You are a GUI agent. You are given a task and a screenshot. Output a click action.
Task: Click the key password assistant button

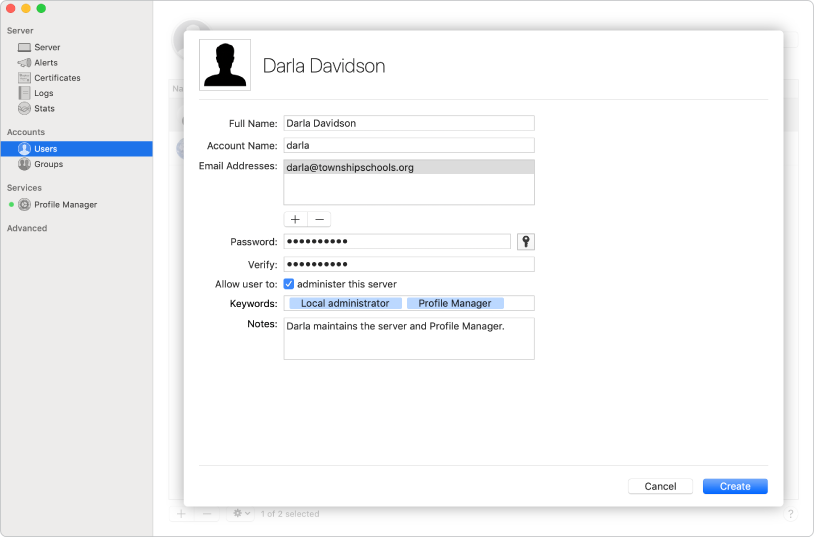coord(526,241)
